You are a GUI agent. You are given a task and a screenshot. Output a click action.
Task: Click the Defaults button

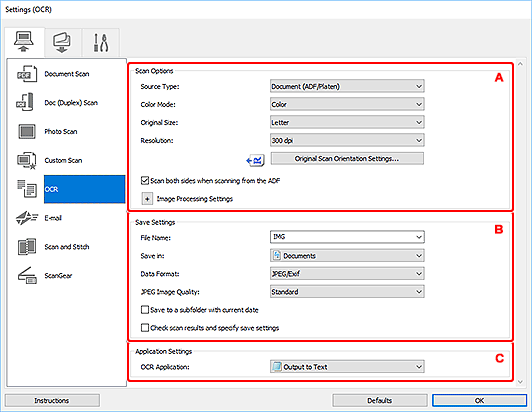(380, 400)
